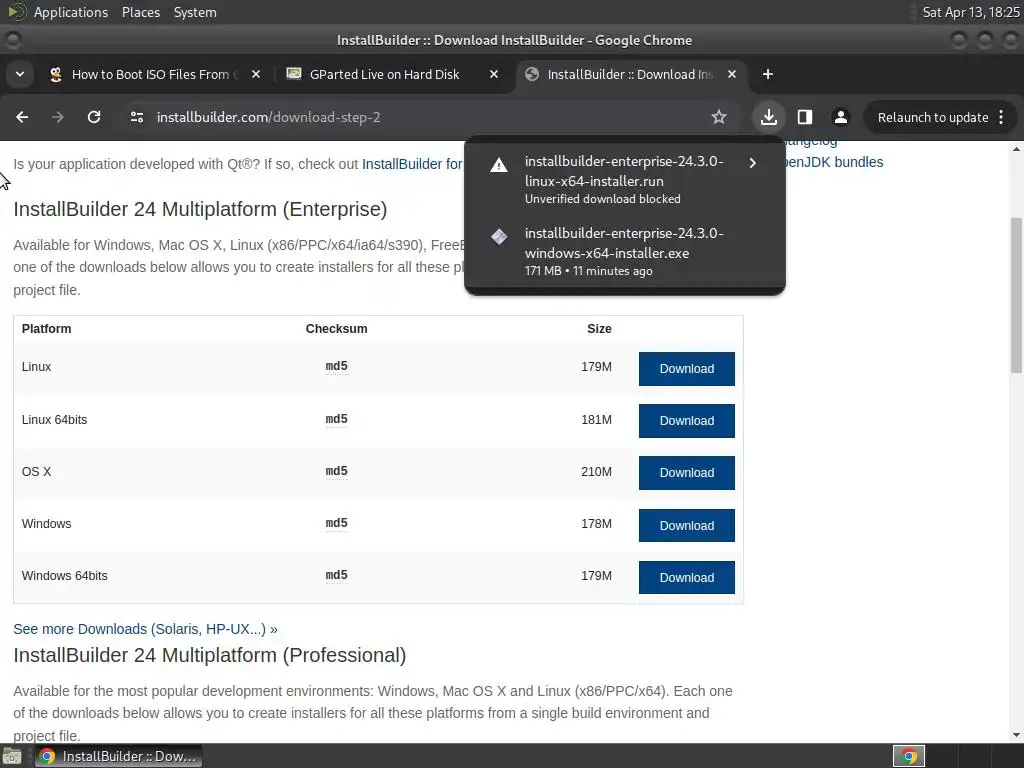Download the OS X installer

[686, 473]
